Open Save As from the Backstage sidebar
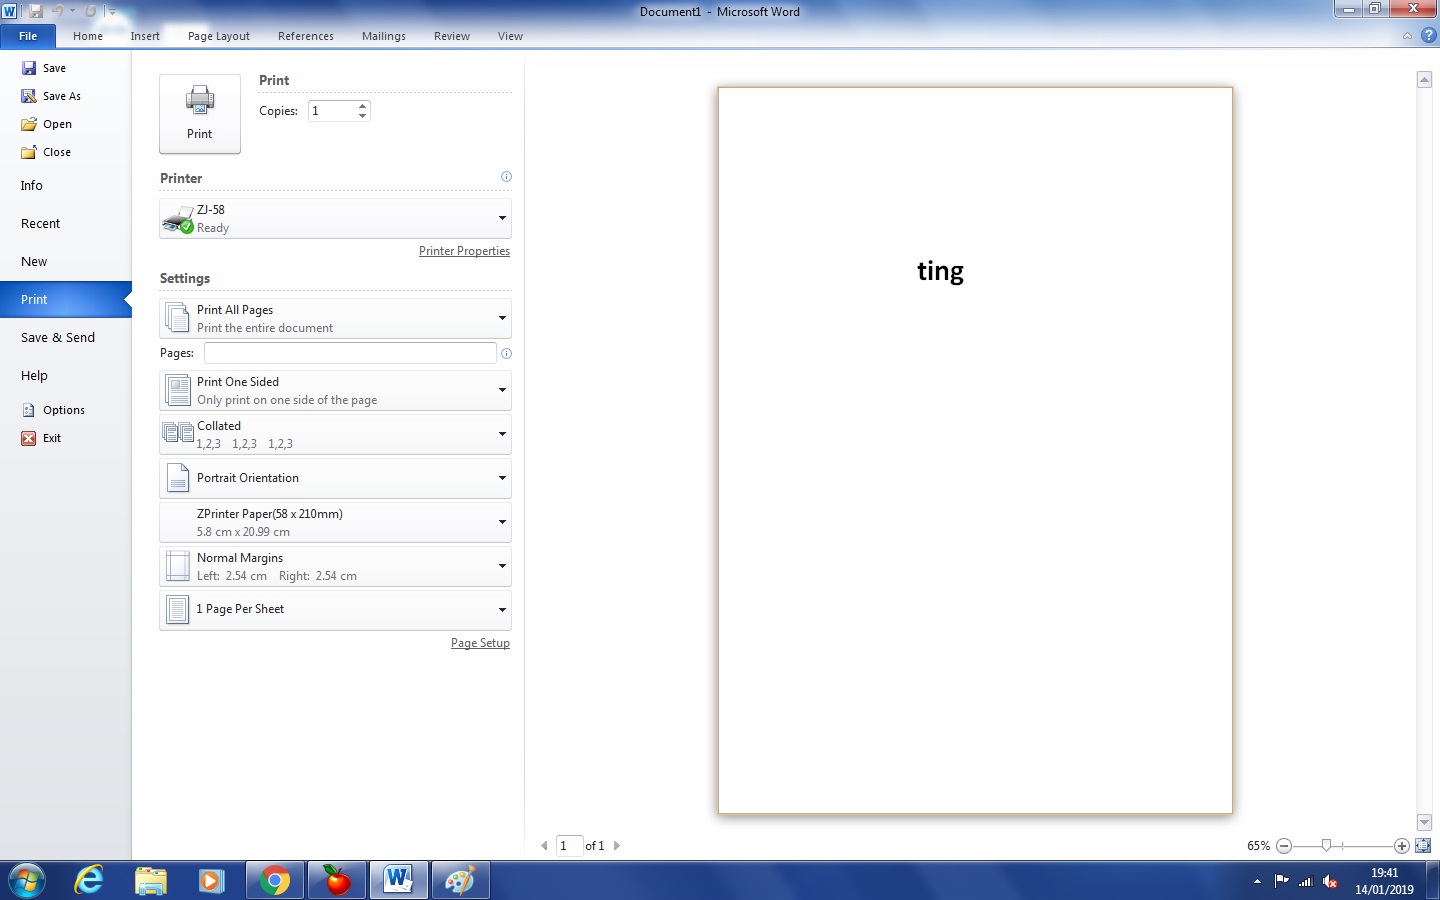Image resolution: width=1440 pixels, height=900 pixels. click(61, 96)
